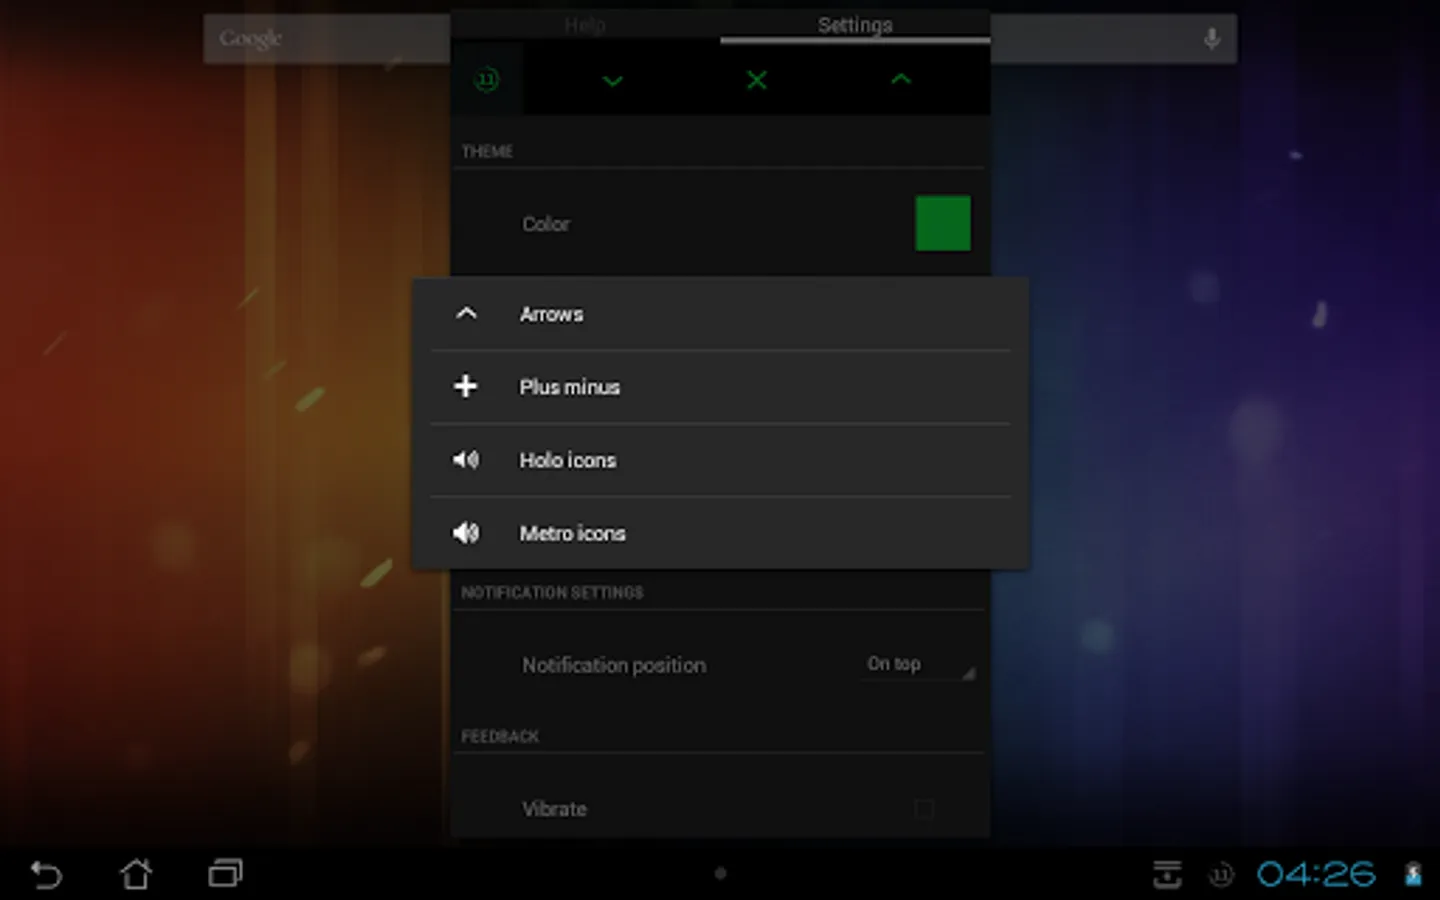
Task: Open the green theme color swatch
Action: pos(943,223)
